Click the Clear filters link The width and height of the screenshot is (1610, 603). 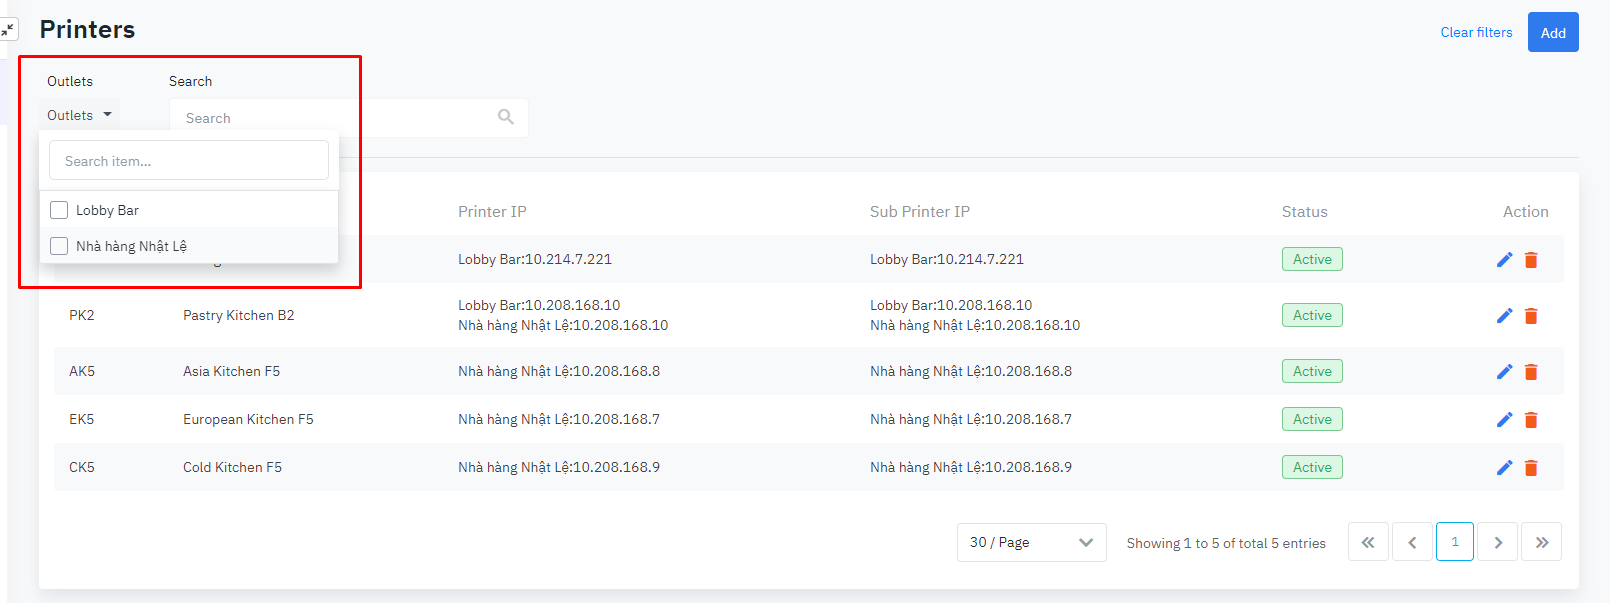[x=1476, y=32]
